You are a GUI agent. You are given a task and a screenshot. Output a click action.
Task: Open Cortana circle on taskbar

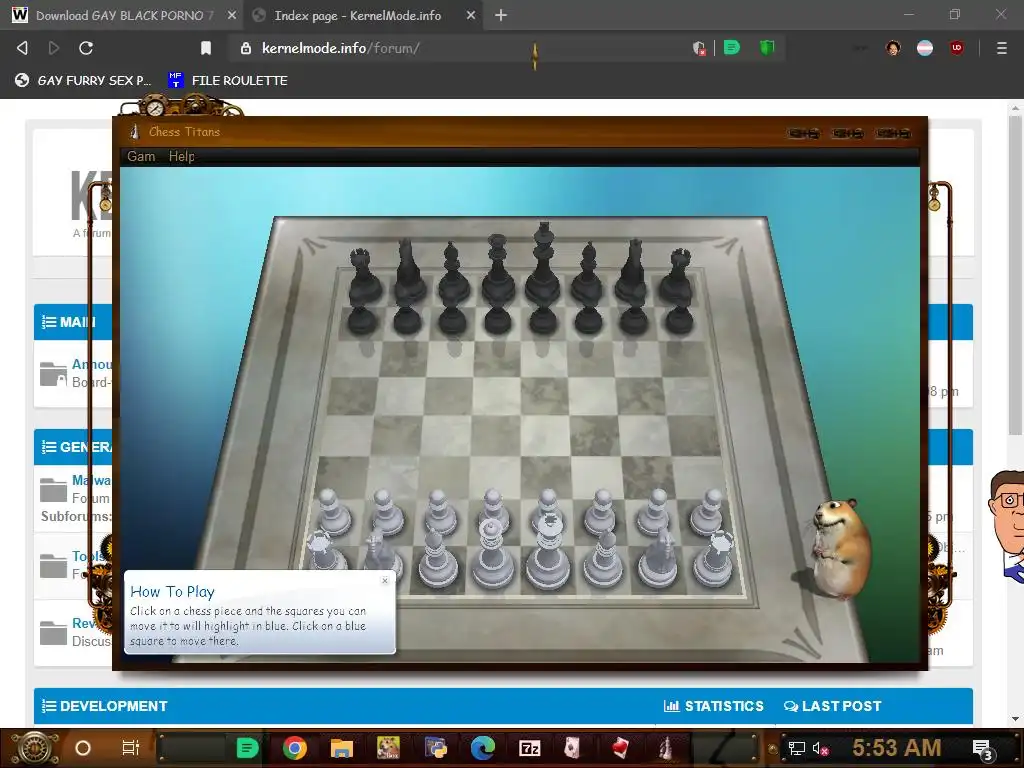pos(82,748)
